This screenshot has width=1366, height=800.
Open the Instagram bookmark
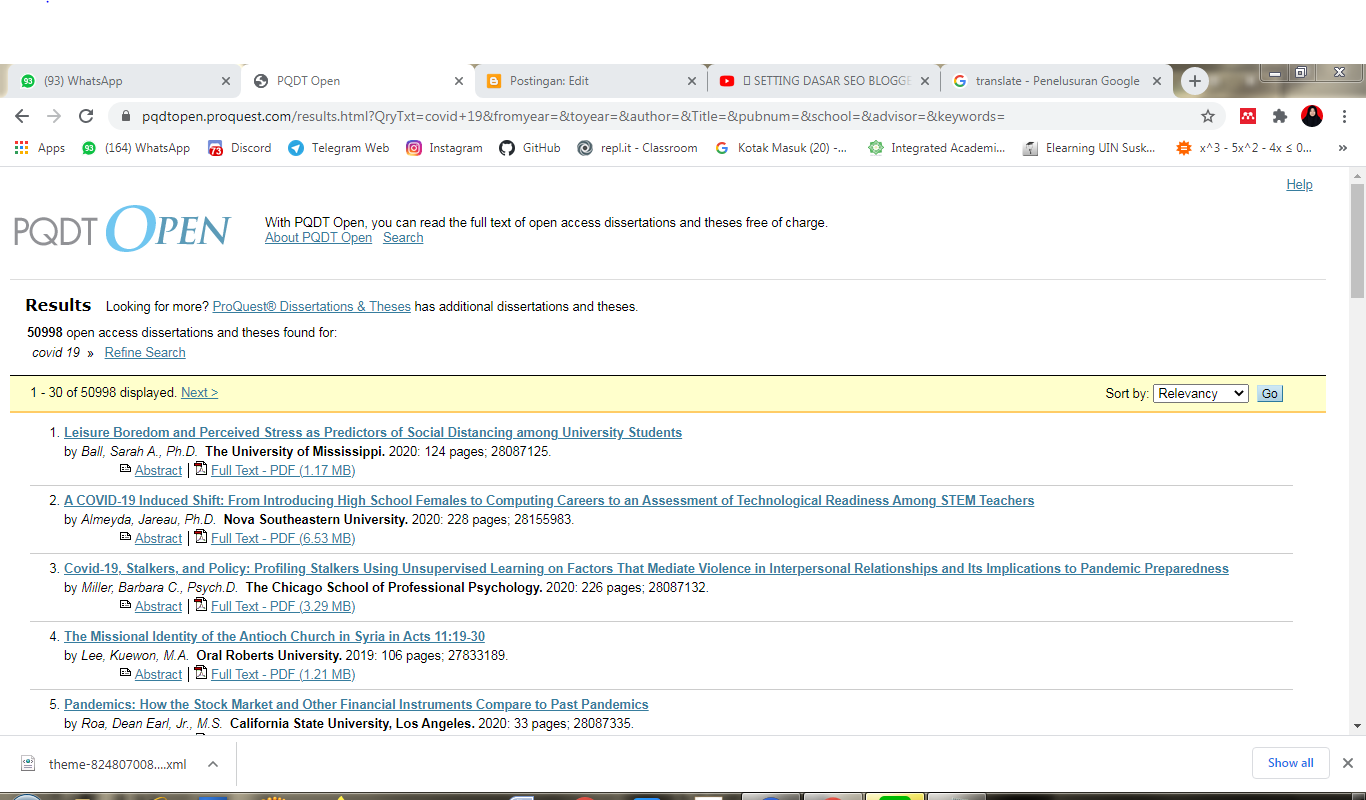(x=445, y=148)
